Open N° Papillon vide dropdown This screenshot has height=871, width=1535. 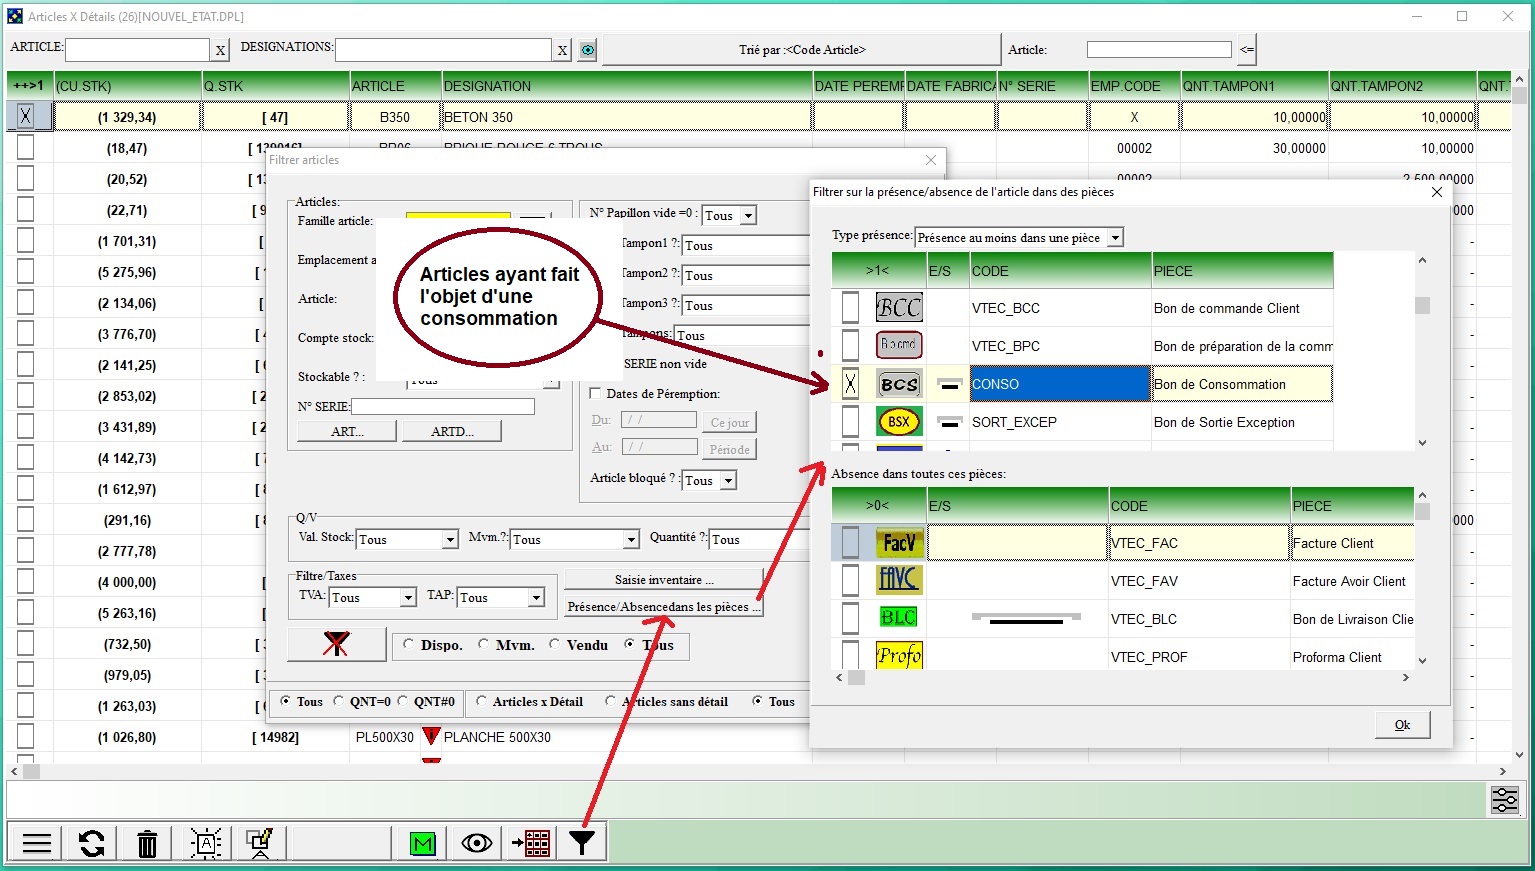coord(748,215)
